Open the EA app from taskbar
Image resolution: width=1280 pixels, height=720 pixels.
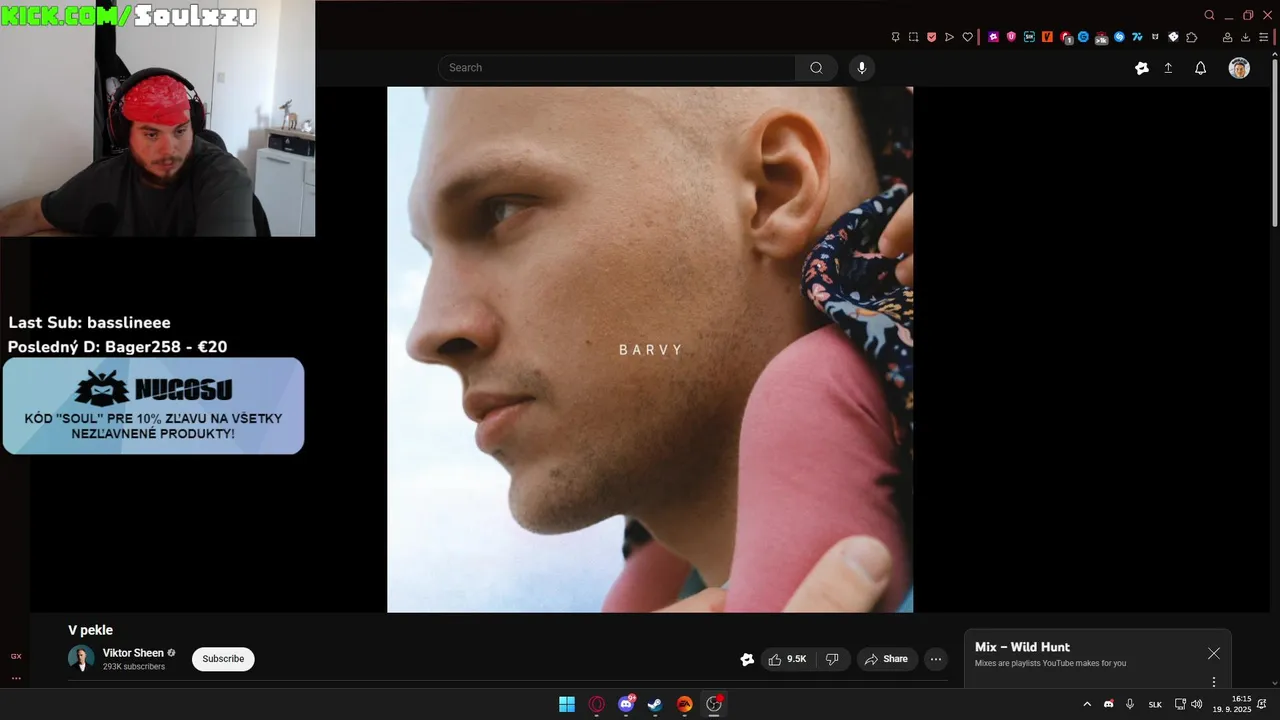click(x=685, y=704)
